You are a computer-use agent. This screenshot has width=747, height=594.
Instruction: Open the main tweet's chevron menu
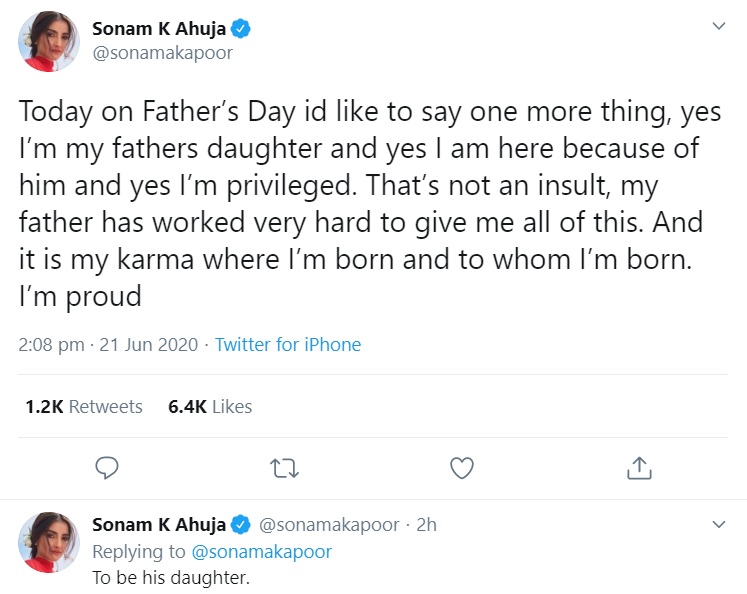[718, 26]
